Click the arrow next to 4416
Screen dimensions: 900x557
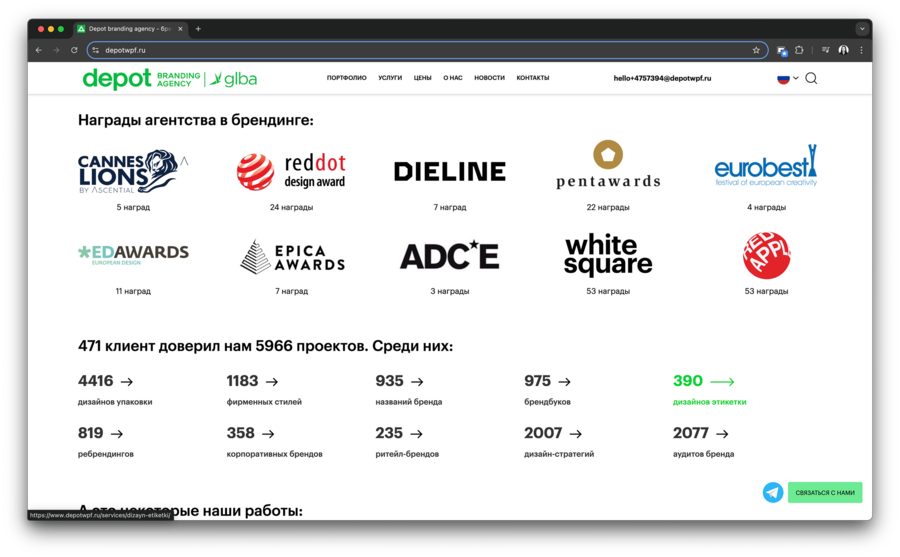pyautogui.click(x=127, y=382)
